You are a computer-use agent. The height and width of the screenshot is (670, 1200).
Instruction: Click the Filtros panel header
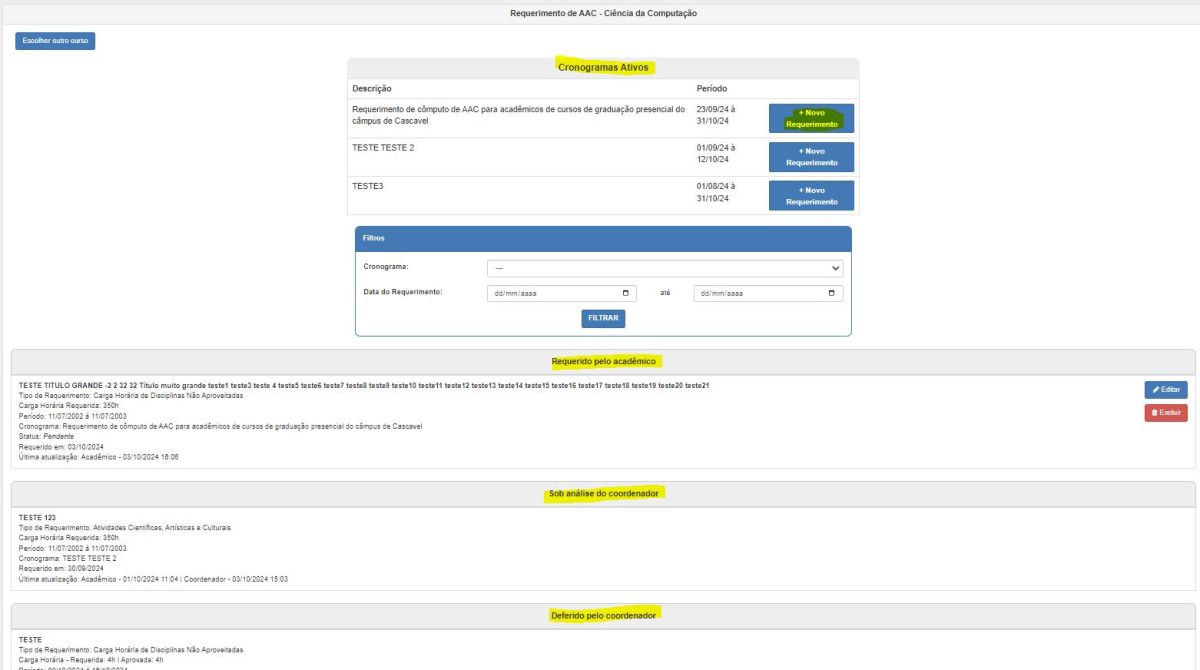(x=603, y=239)
